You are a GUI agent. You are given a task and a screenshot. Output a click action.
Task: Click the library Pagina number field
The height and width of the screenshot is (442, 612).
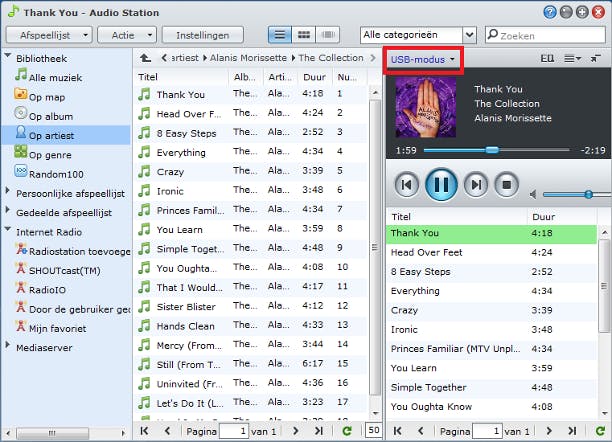tap(234, 431)
